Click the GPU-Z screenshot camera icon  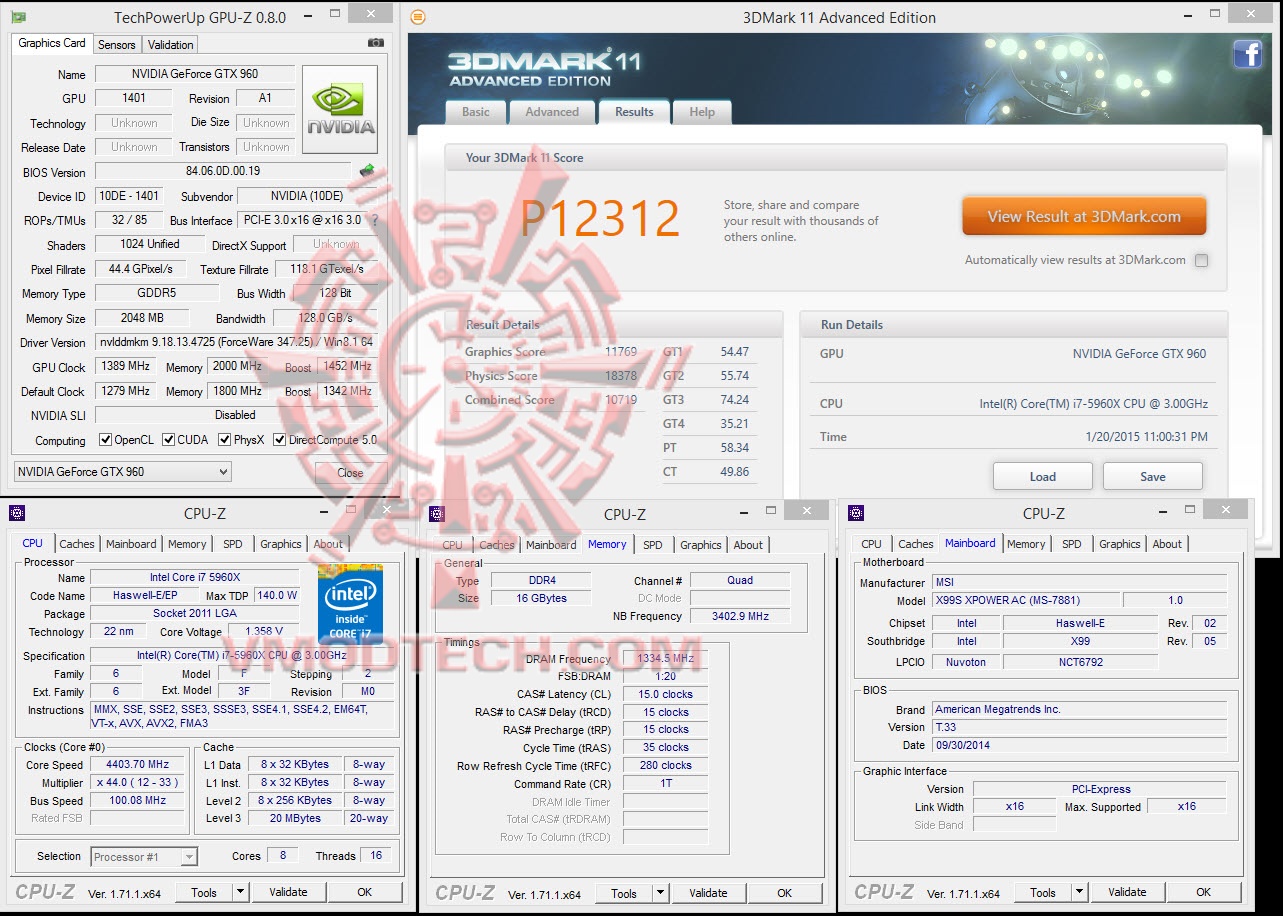(376, 43)
